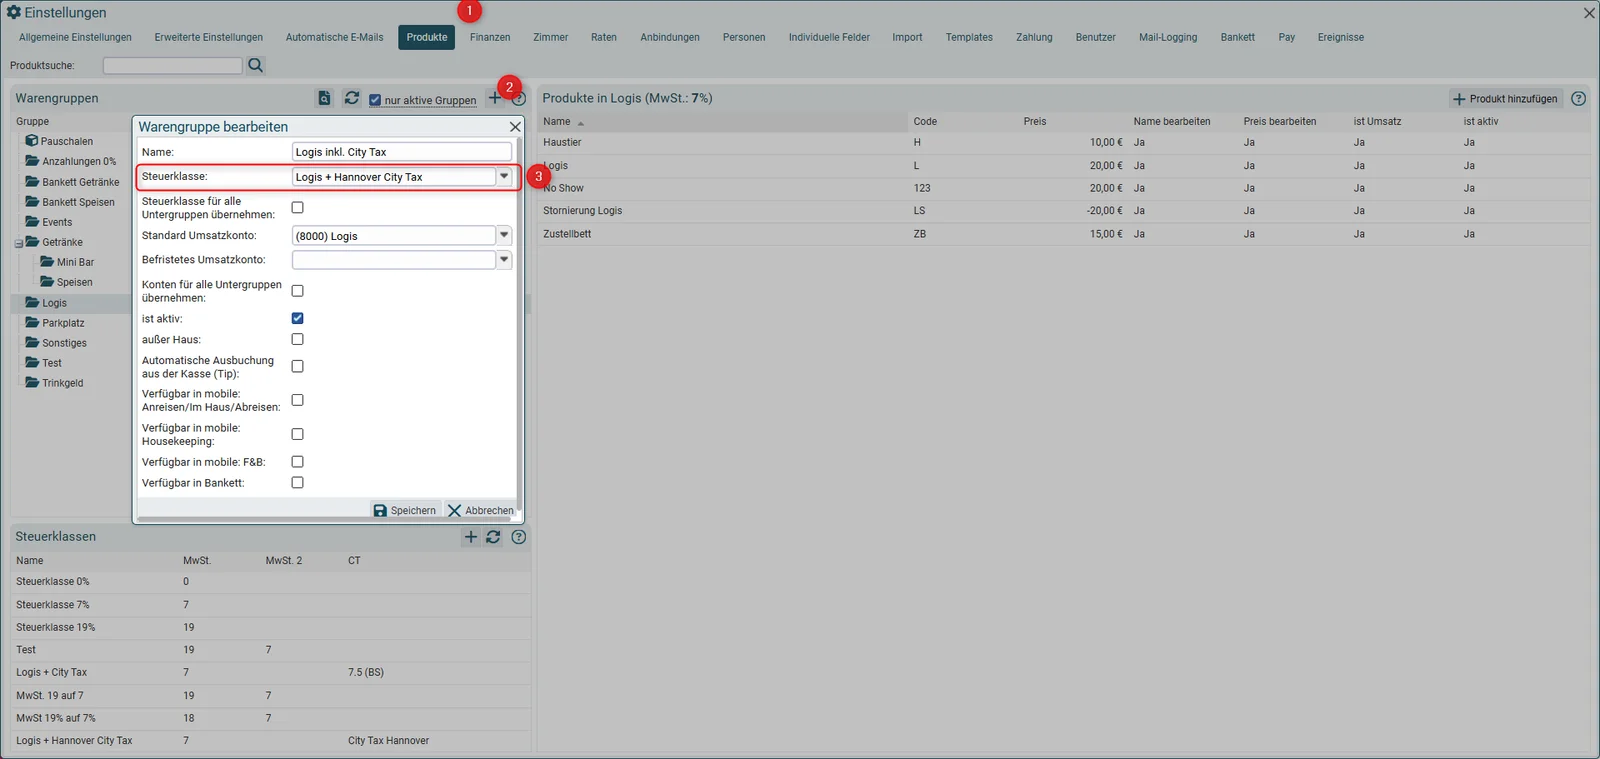Toggle the 'nur aktive Gruppen' checkbox
The width and height of the screenshot is (1600, 759).
[375, 100]
